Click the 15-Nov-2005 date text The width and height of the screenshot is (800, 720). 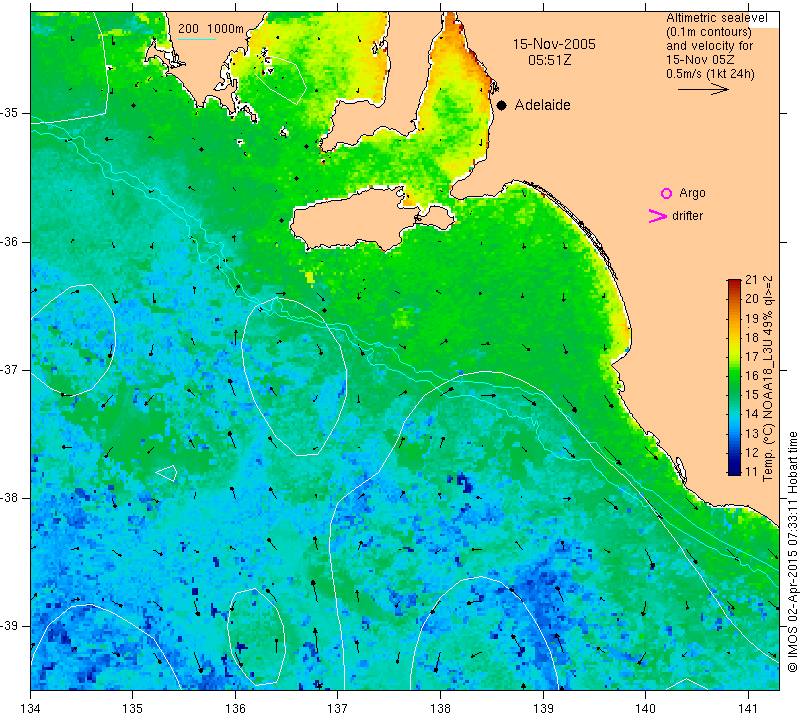554,44
